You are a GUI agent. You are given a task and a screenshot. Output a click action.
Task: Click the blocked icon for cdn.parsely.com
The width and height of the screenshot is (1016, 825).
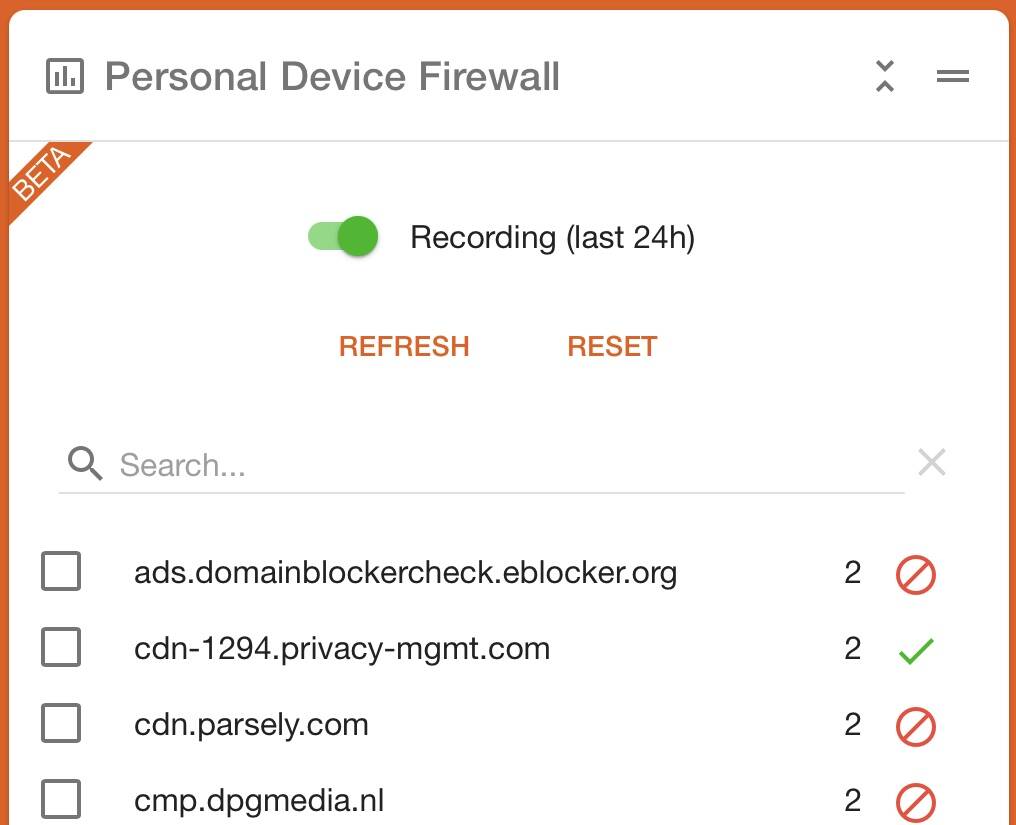tap(916, 726)
